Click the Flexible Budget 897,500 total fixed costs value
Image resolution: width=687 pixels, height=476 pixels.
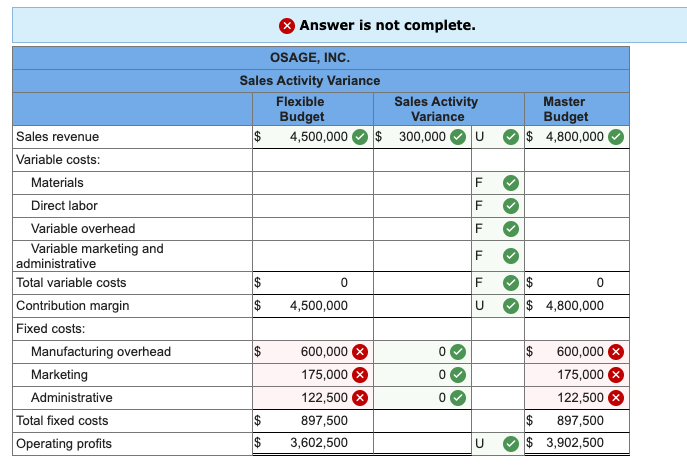pyautogui.click(x=324, y=421)
